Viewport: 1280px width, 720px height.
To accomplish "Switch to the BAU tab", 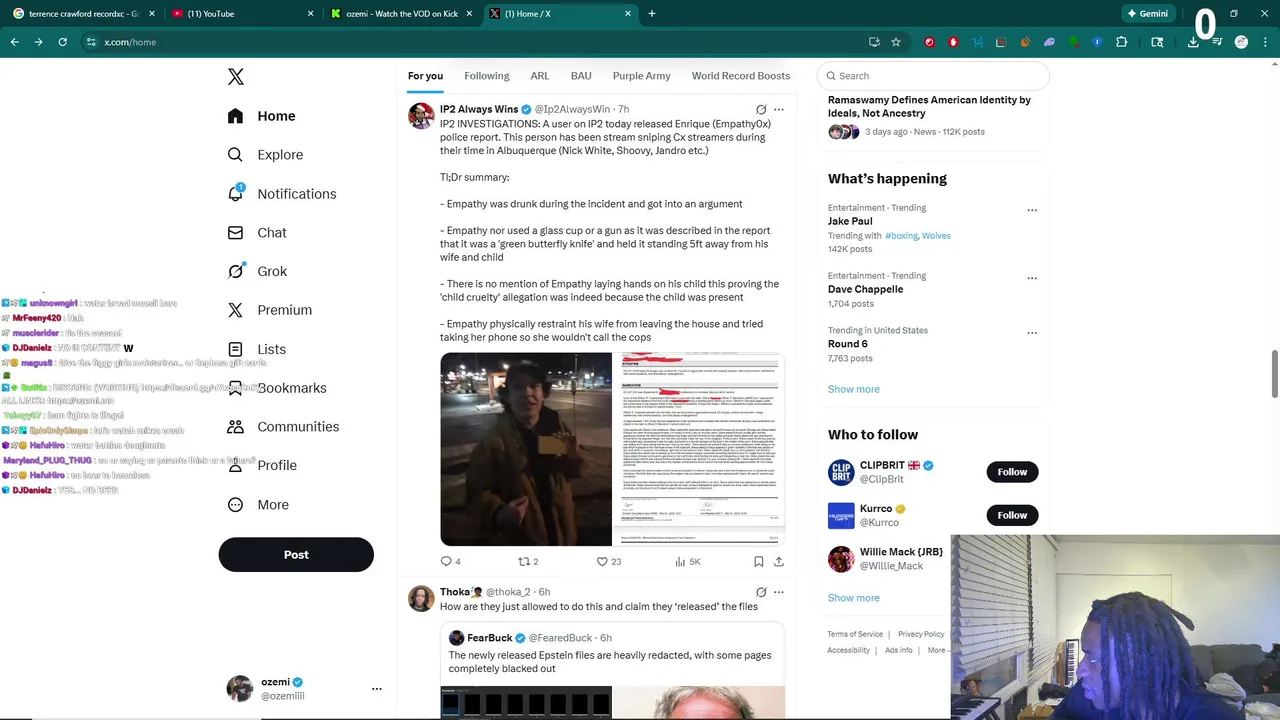I will coord(581,76).
